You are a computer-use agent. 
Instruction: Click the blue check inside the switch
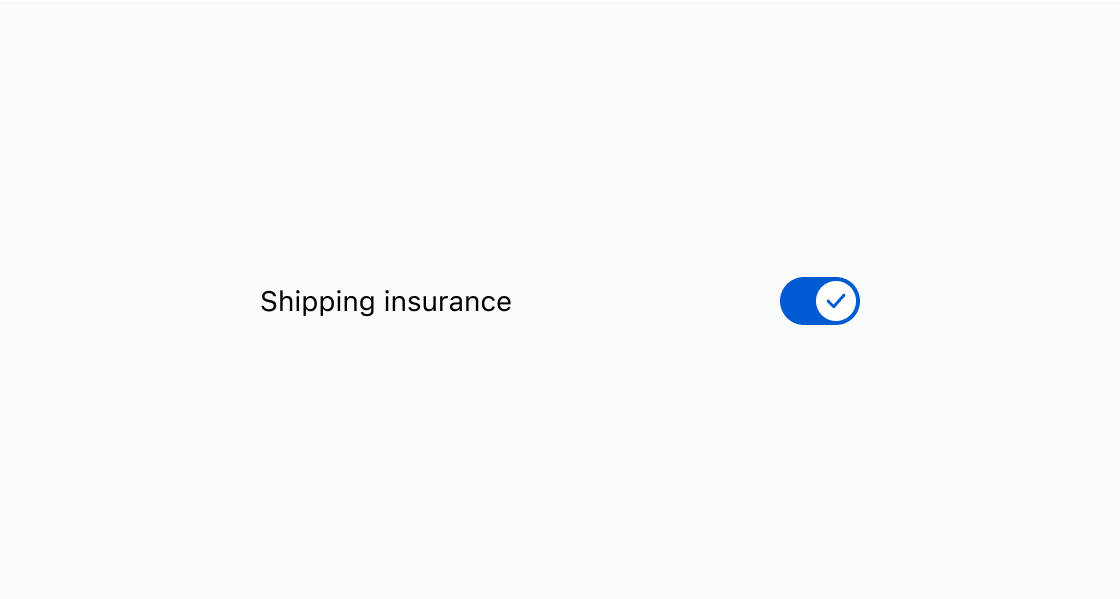pyautogui.click(x=836, y=301)
